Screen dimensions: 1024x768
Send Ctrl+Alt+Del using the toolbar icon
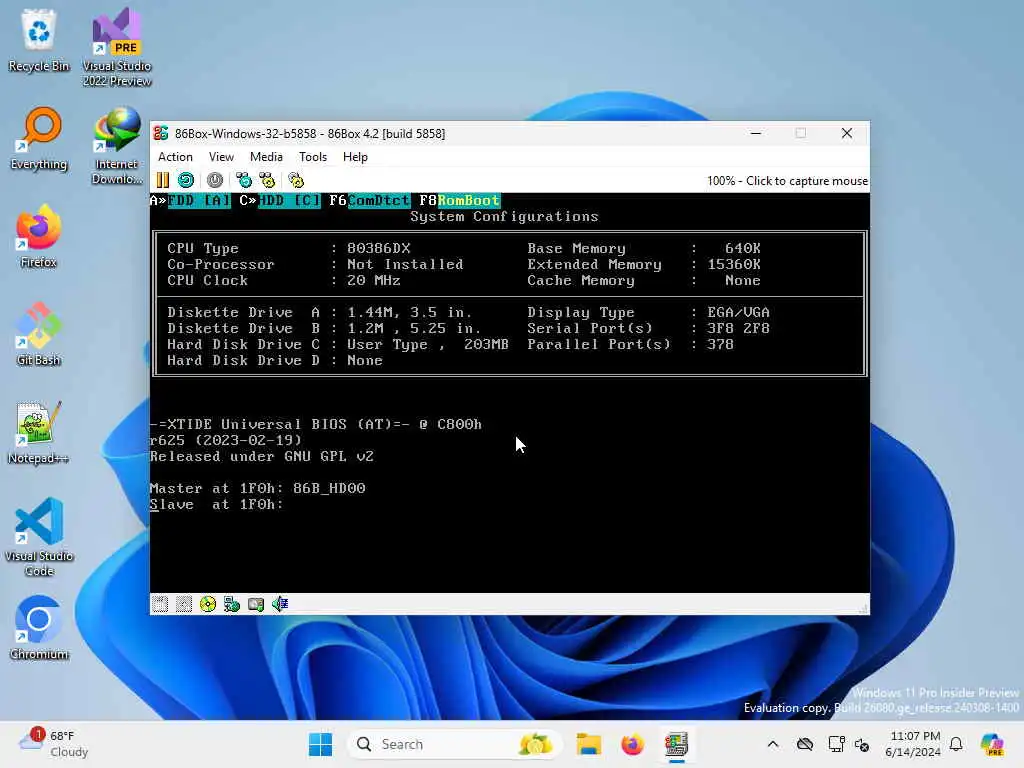click(x=244, y=180)
